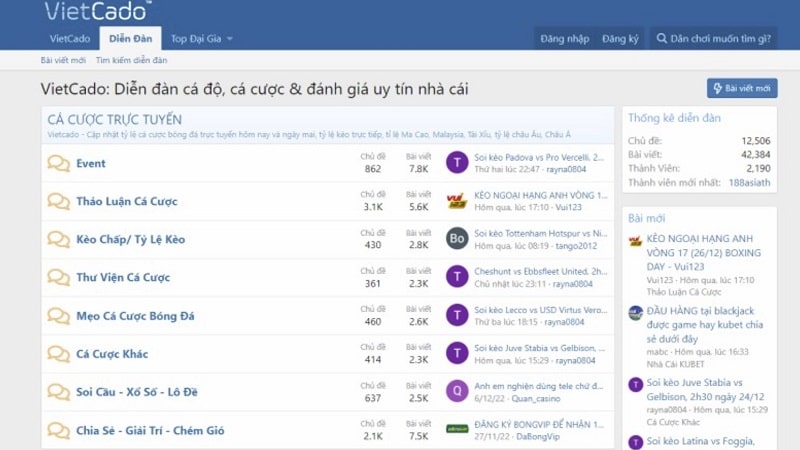
Task: Open post Soi kèo Tottenham Hotspur
Action: click(x=541, y=233)
